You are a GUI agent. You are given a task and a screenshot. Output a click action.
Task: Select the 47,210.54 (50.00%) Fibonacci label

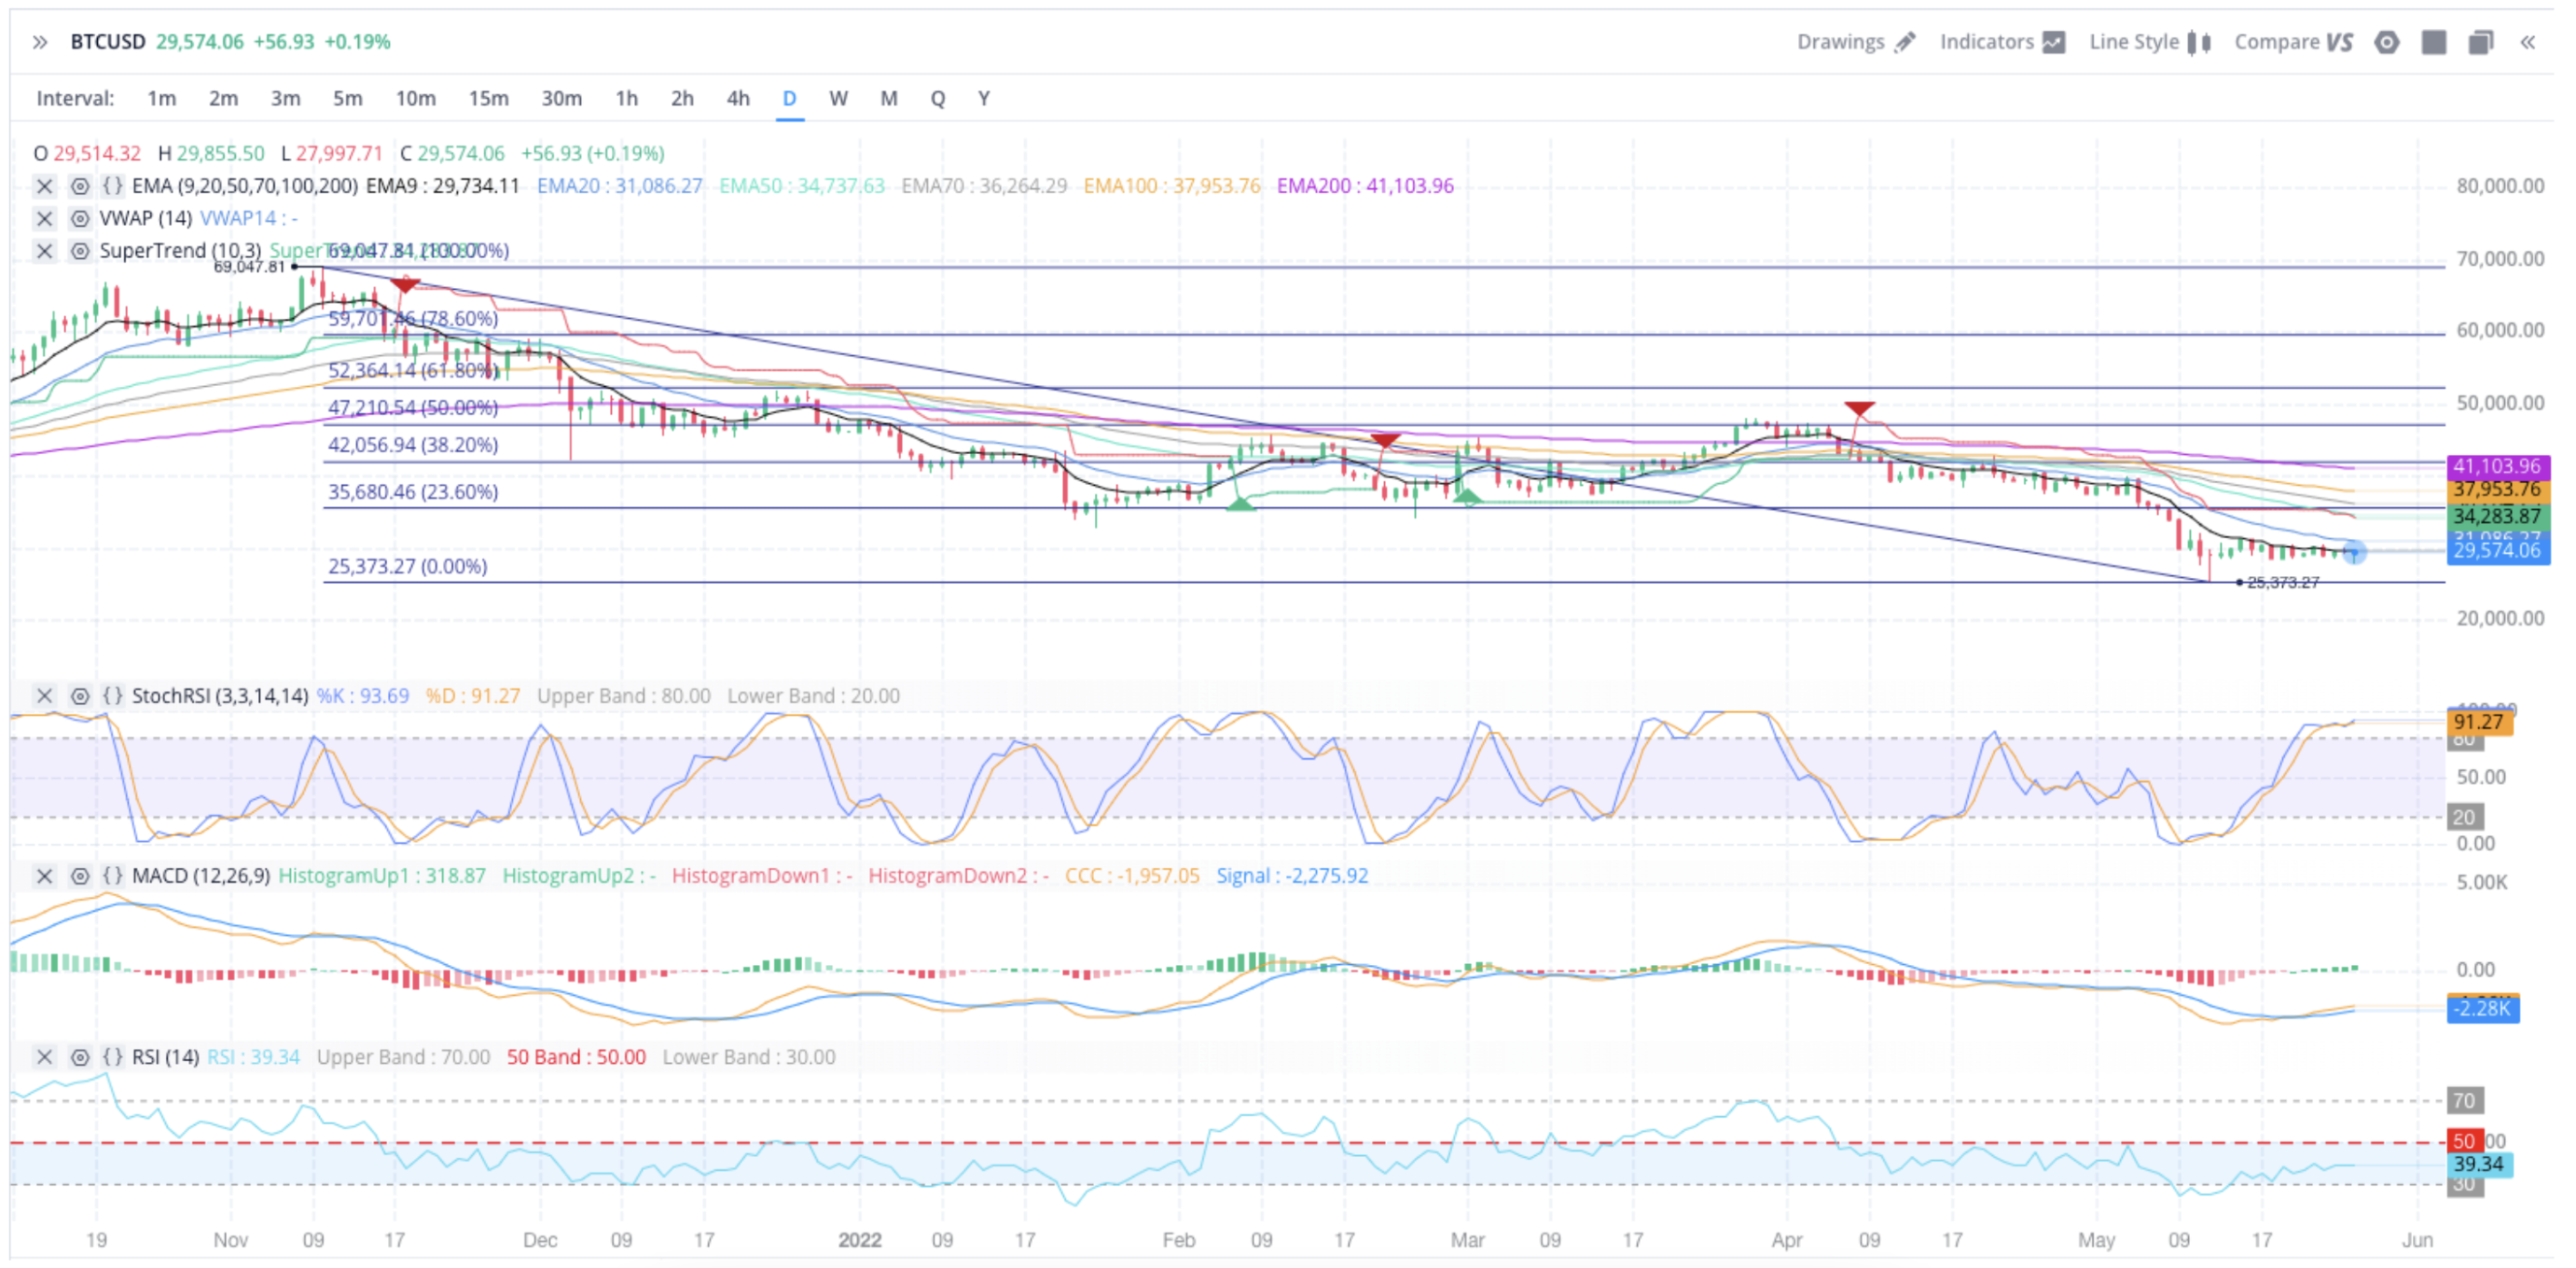413,408
